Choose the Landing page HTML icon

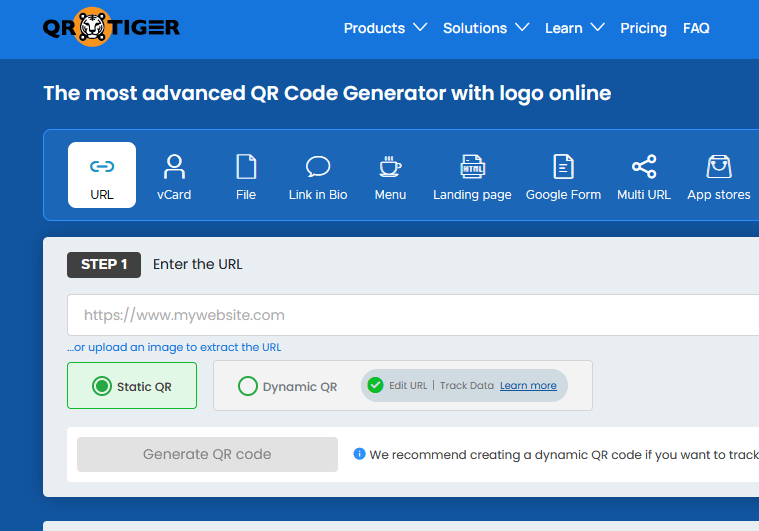pyautogui.click(x=472, y=167)
